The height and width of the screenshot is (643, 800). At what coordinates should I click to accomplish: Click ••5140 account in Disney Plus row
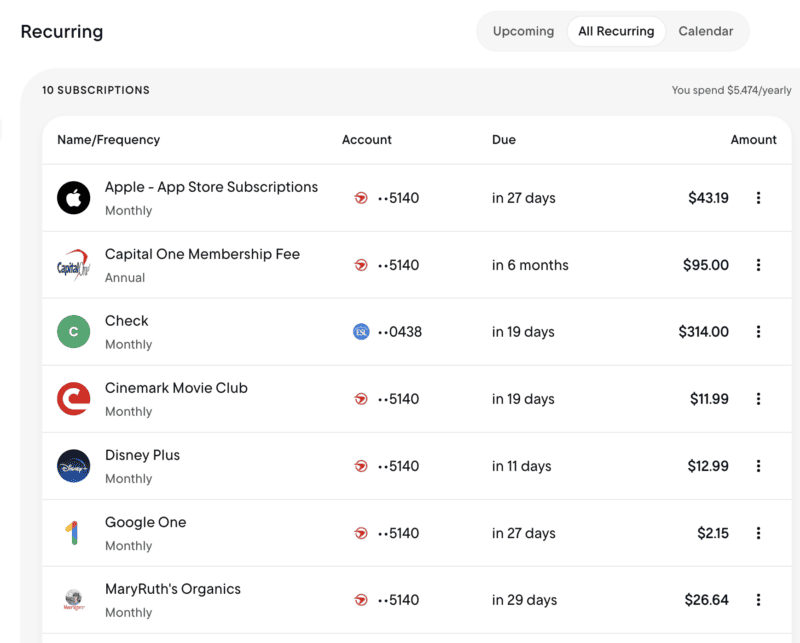(398, 466)
